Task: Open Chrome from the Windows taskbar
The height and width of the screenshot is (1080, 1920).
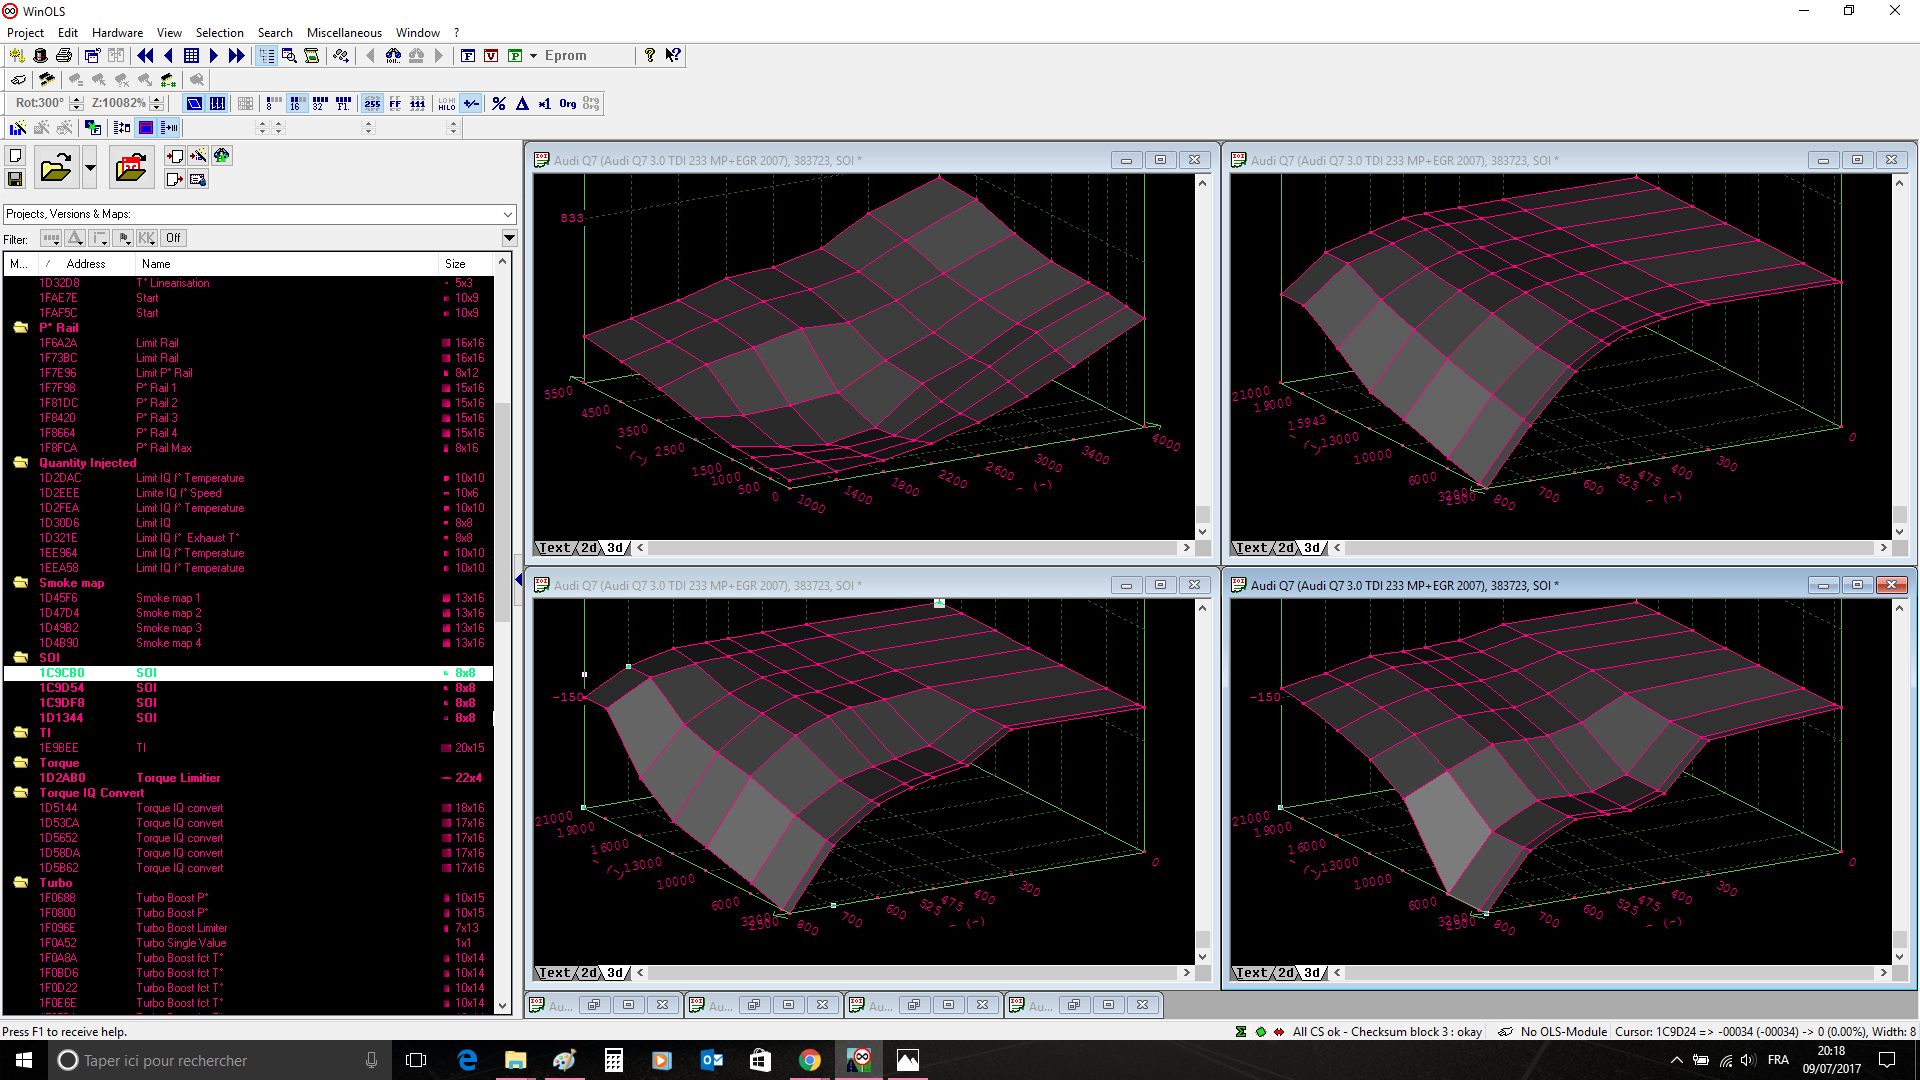Action: [x=810, y=1060]
